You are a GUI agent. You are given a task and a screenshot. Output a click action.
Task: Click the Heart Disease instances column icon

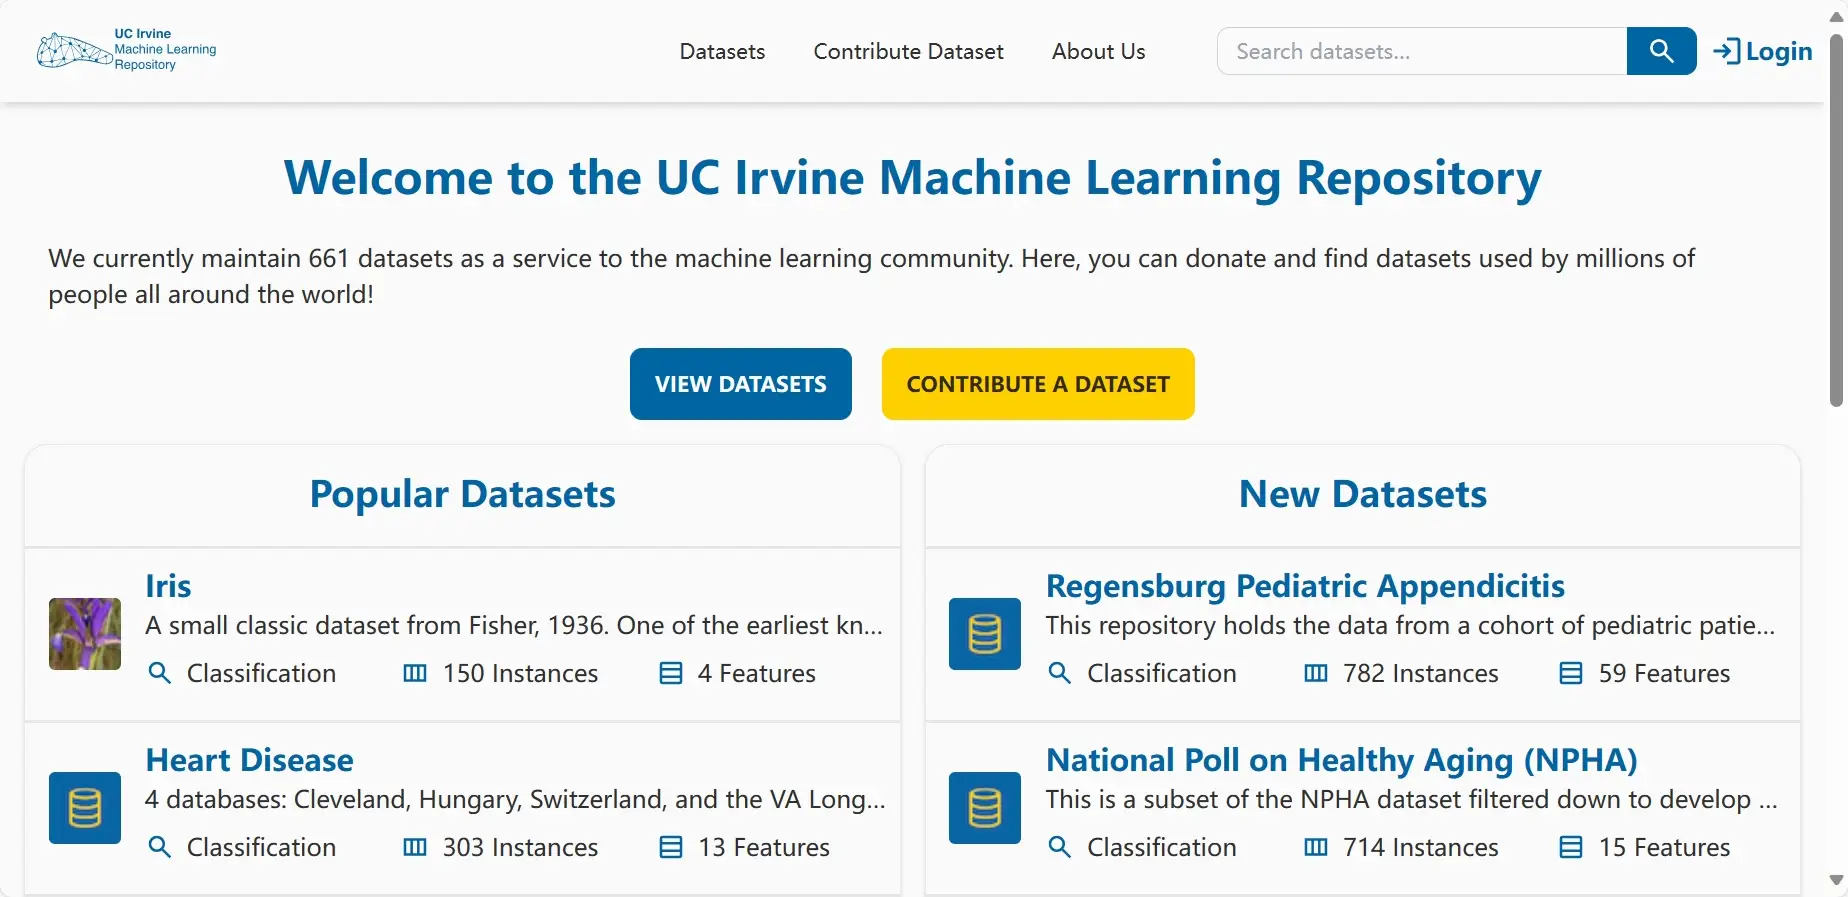[x=415, y=847]
